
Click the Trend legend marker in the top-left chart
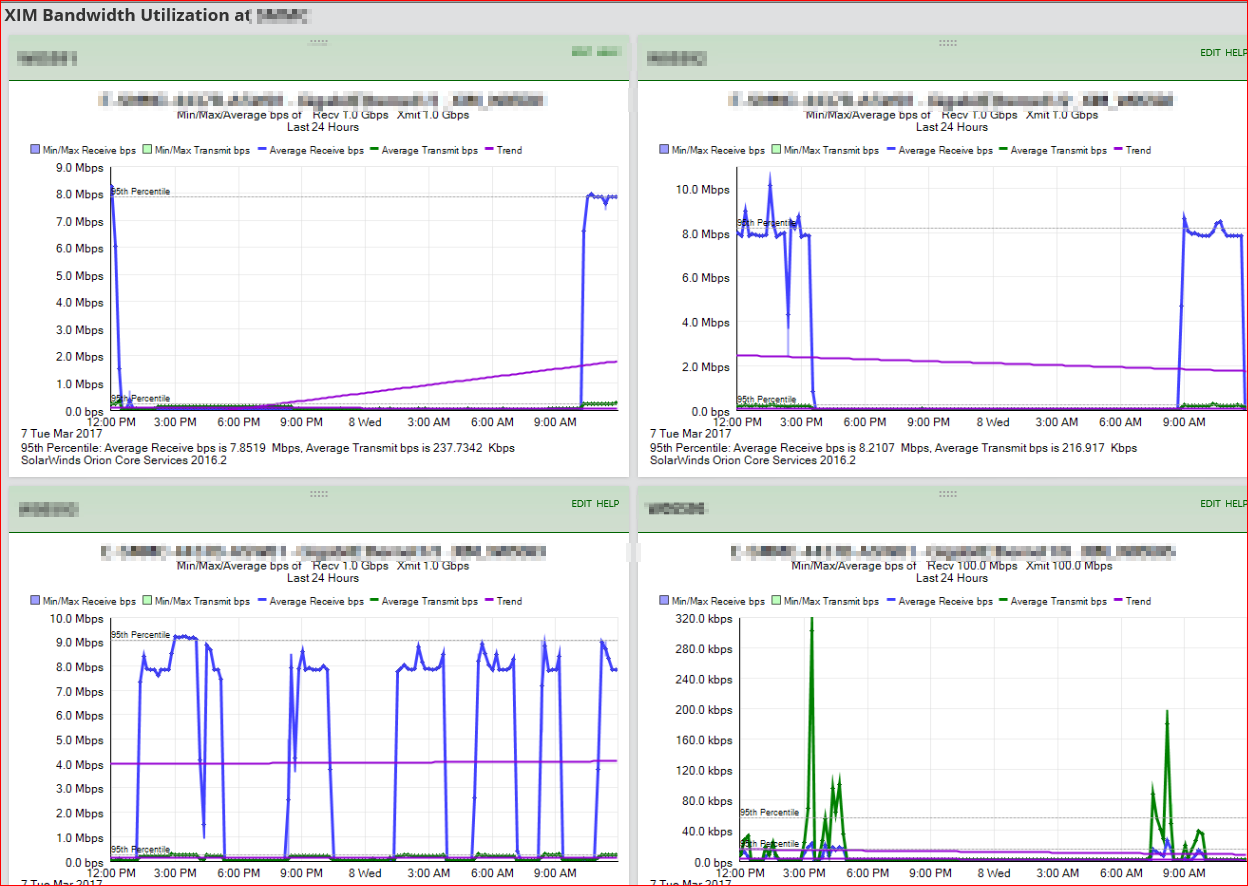pyautogui.click(x=489, y=150)
